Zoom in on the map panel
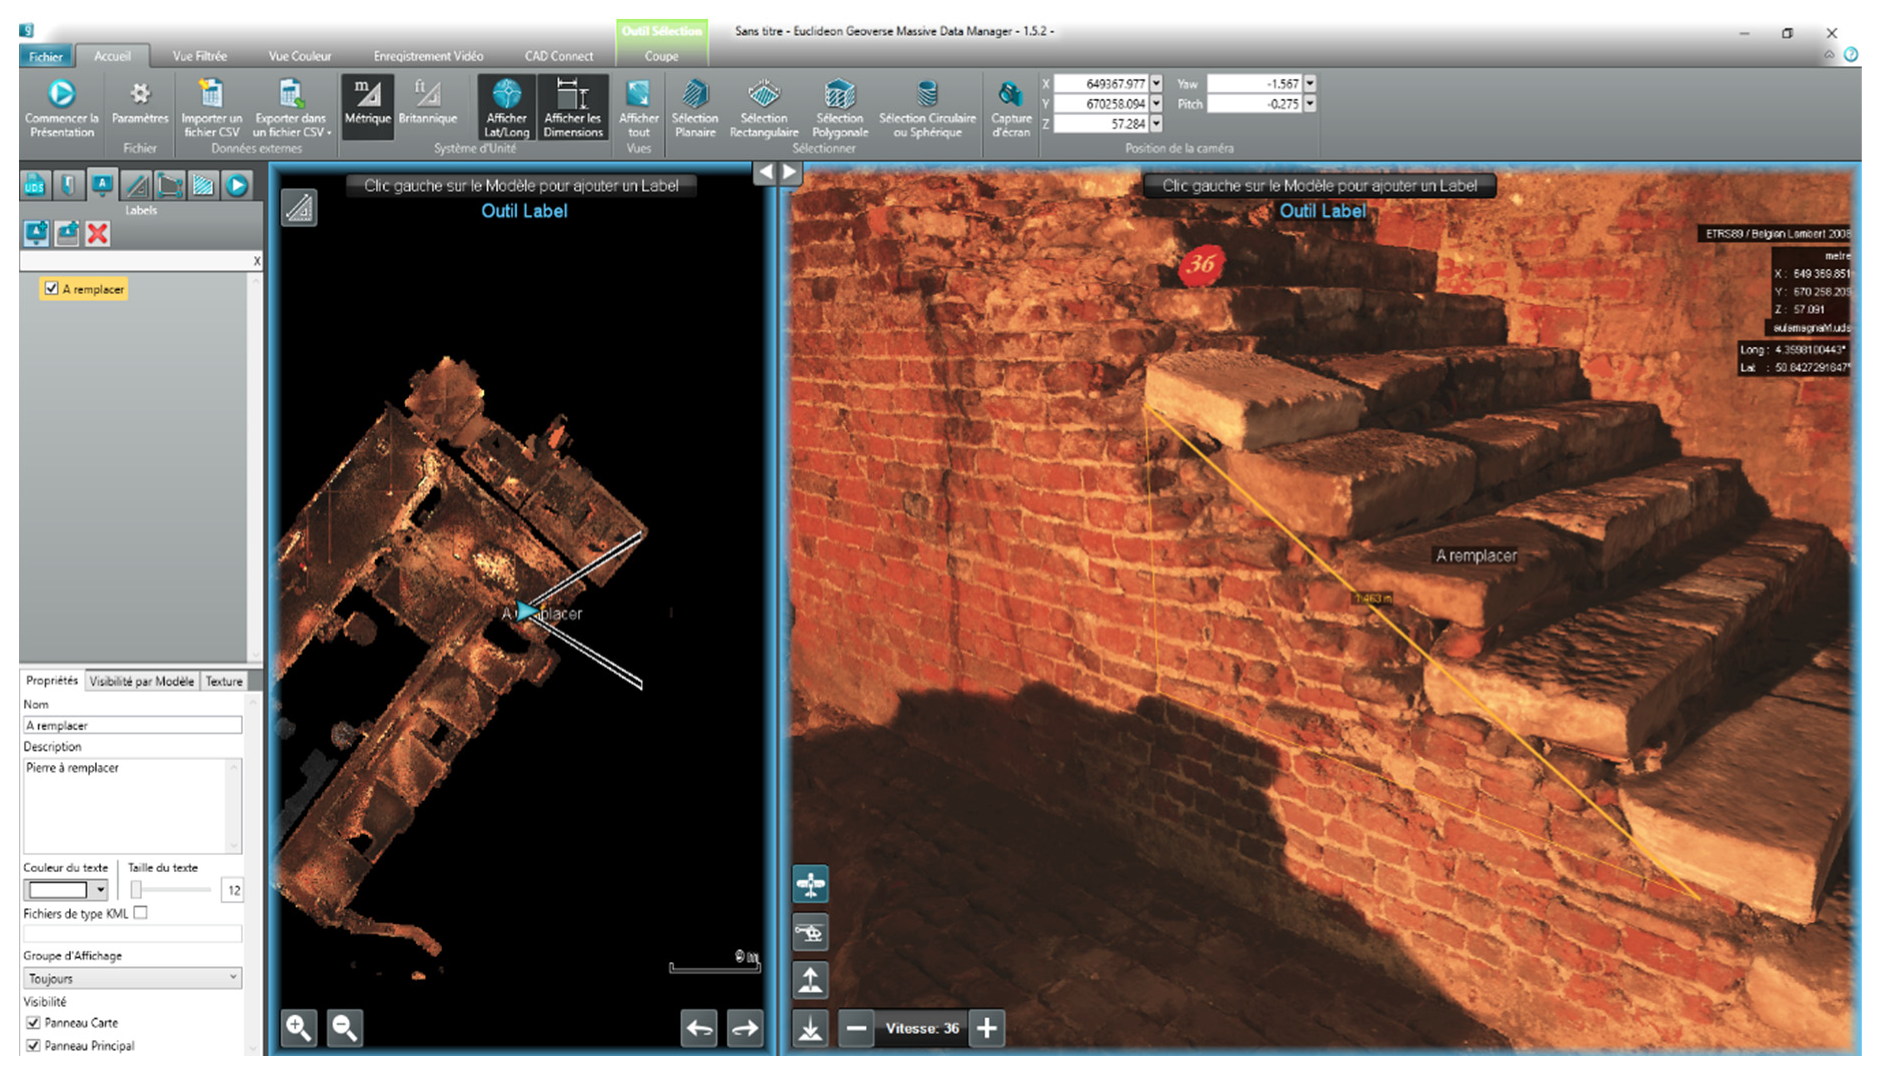 (x=299, y=1027)
